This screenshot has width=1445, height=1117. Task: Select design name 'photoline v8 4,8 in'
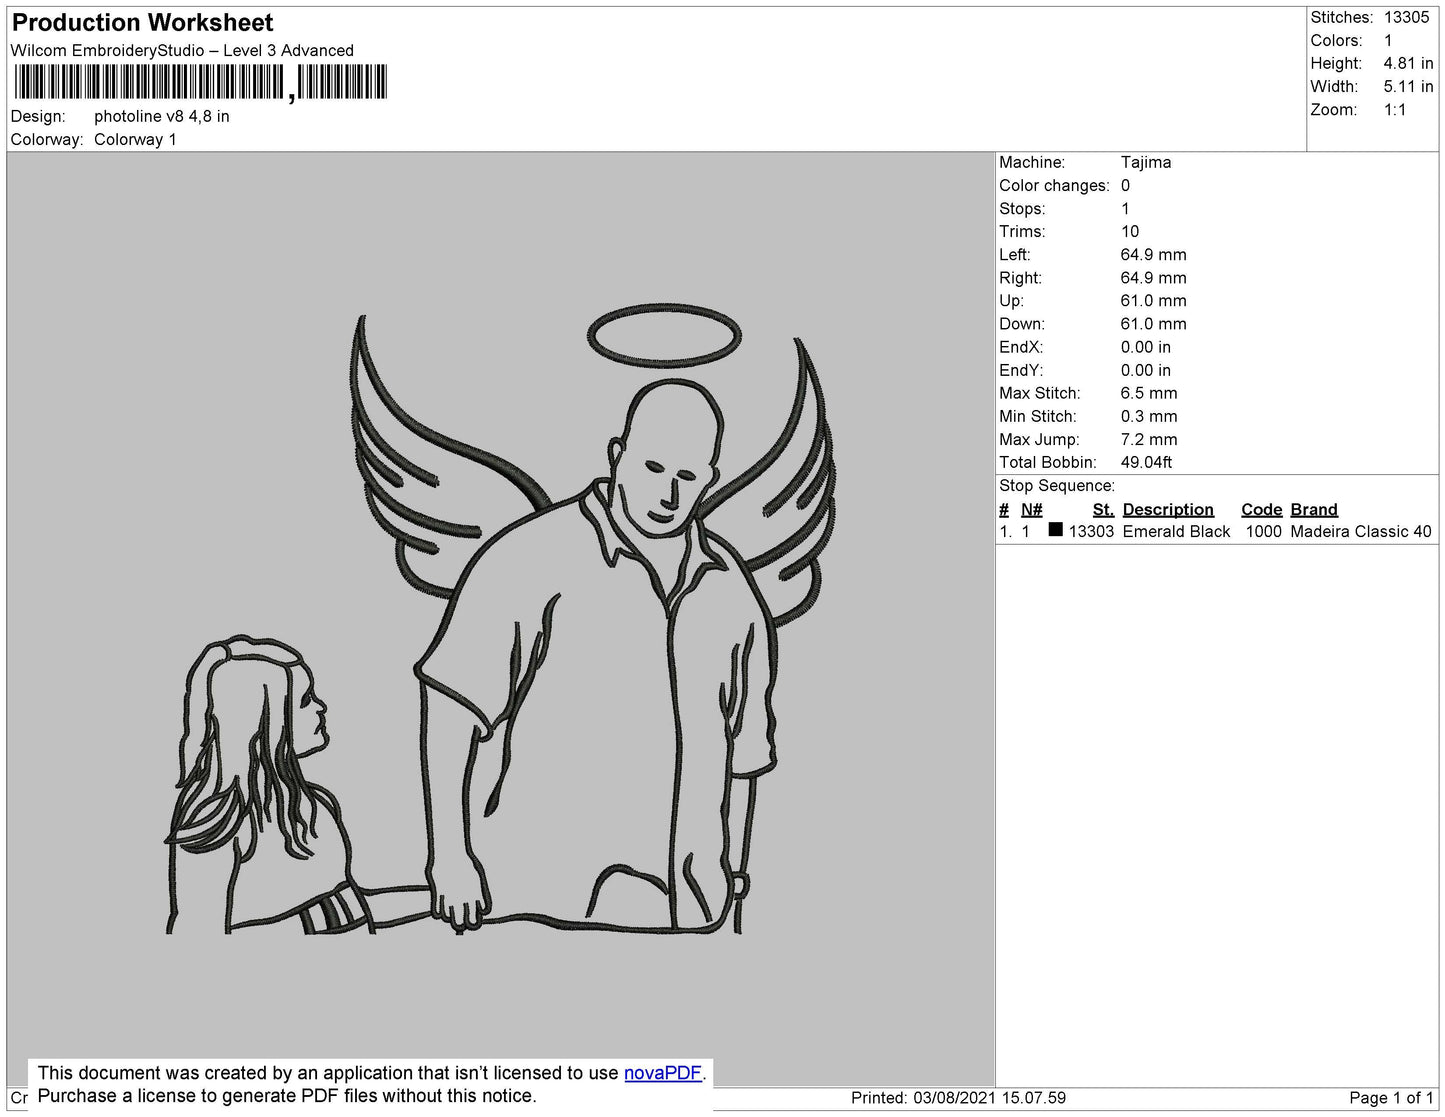pos(162,116)
